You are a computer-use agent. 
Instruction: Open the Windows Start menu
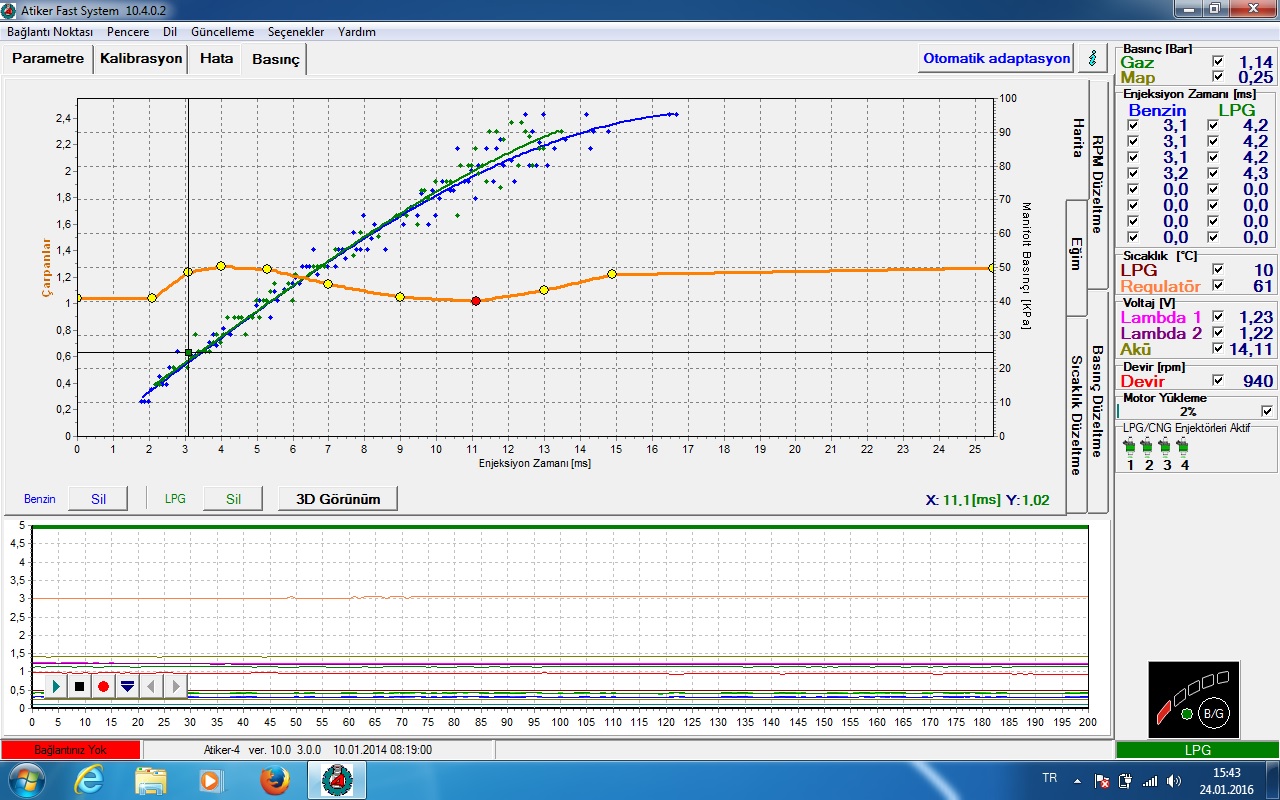(x=25, y=780)
